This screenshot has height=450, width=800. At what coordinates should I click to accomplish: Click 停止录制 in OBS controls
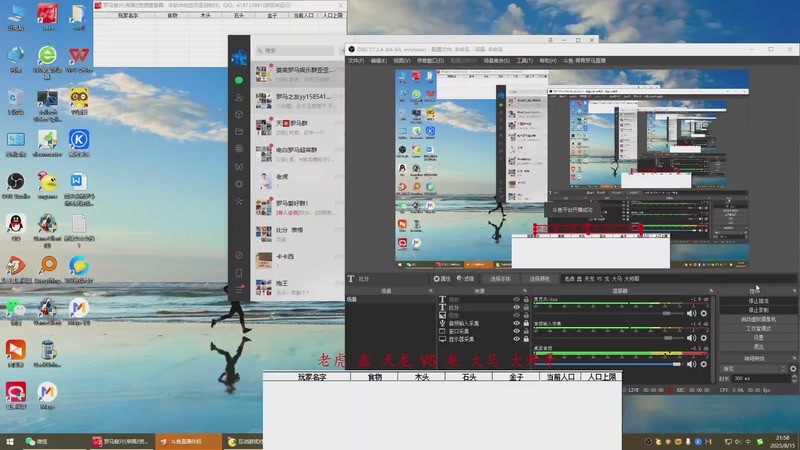pyautogui.click(x=758, y=310)
